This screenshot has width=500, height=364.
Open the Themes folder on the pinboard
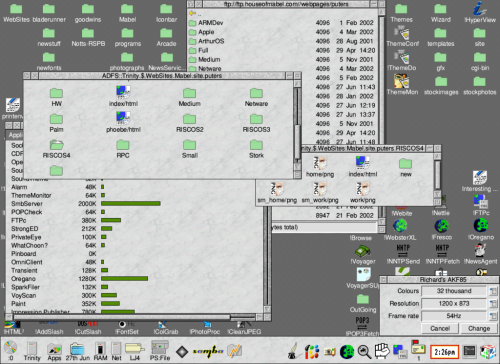(401, 13)
